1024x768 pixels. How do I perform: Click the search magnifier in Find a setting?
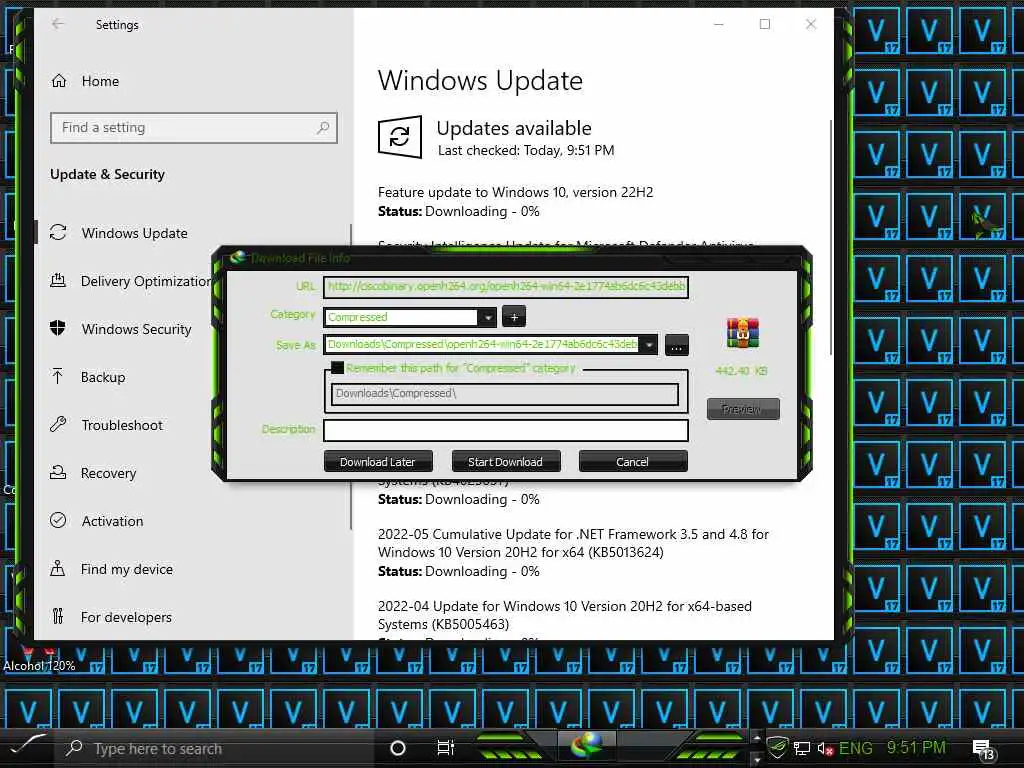click(x=323, y=127)
